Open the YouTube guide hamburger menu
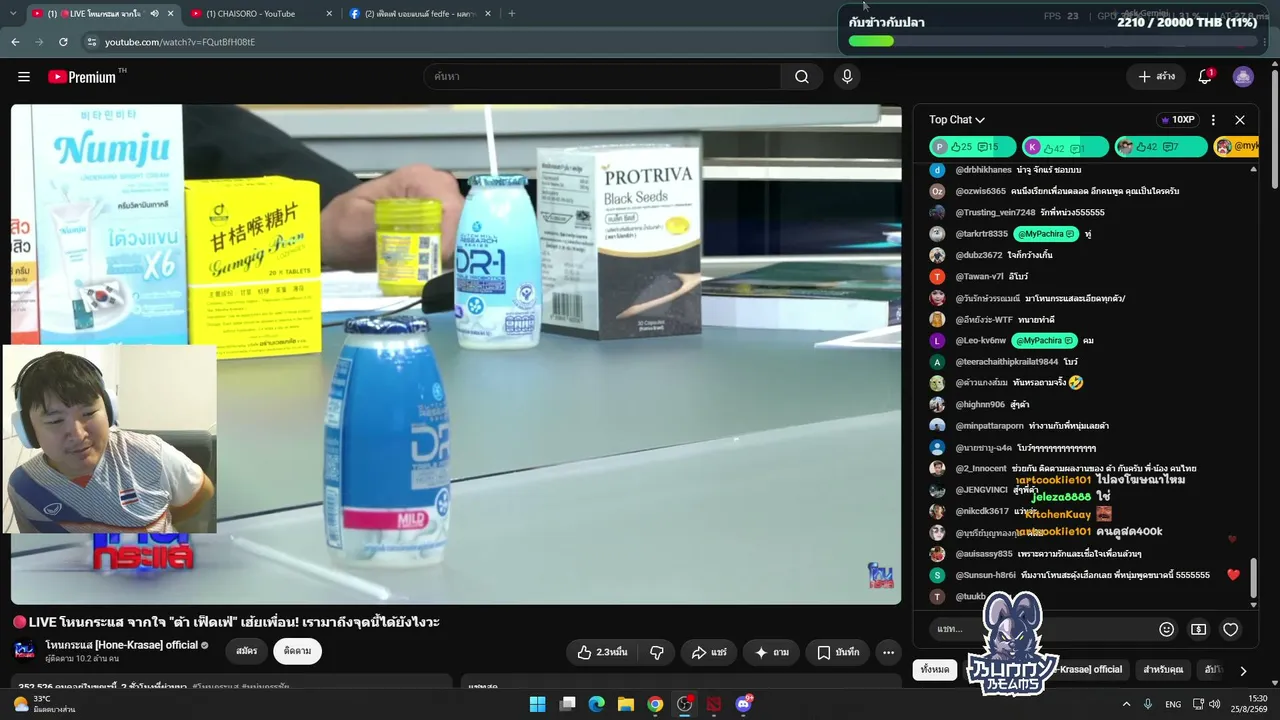The height and width of the screenshot is (720, 1280). 24,77
